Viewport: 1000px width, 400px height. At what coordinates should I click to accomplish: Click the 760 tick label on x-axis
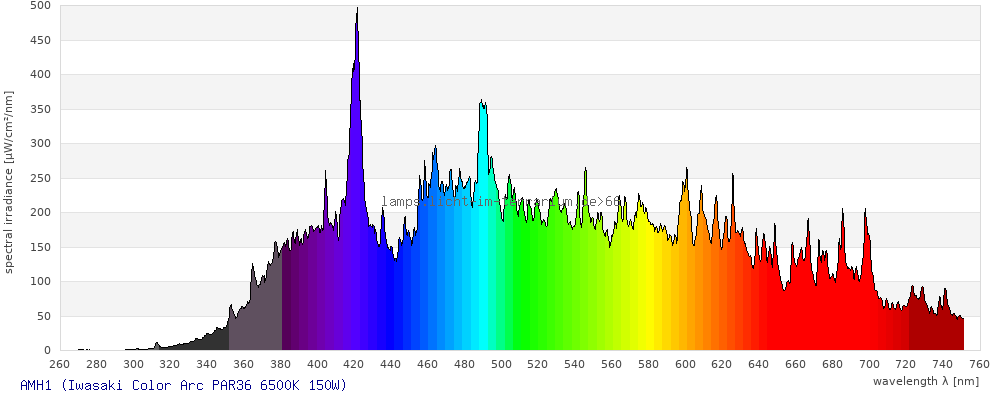(979, 364)
